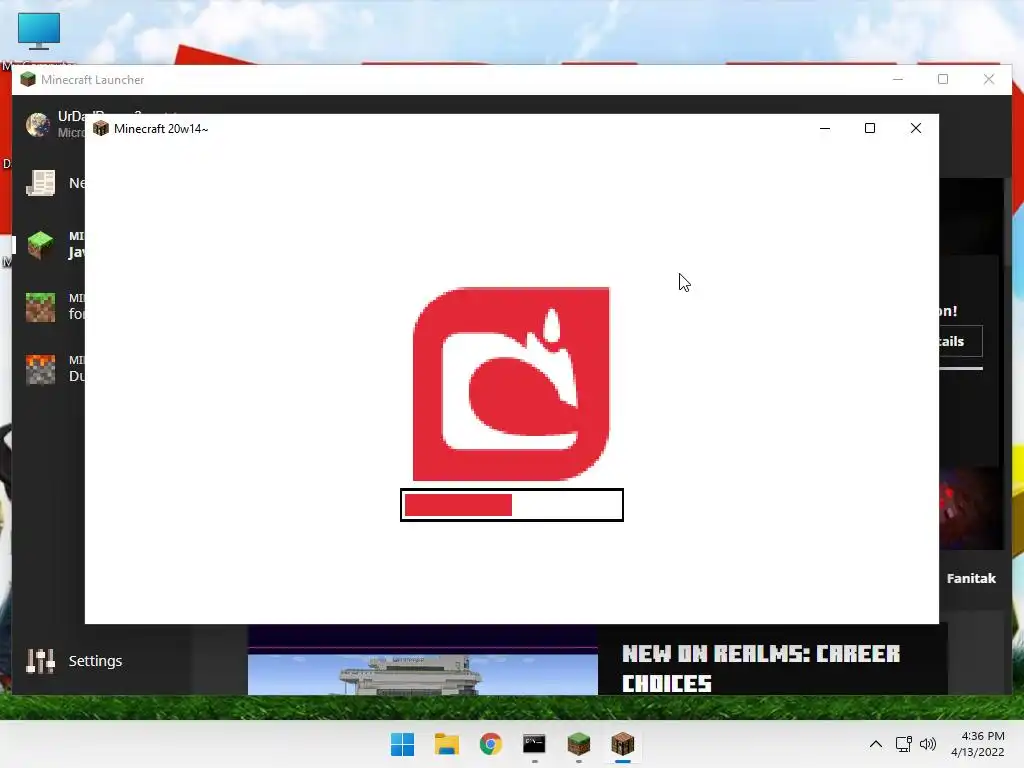Open File Explorer from the taskbar

(x=447, y=744)
